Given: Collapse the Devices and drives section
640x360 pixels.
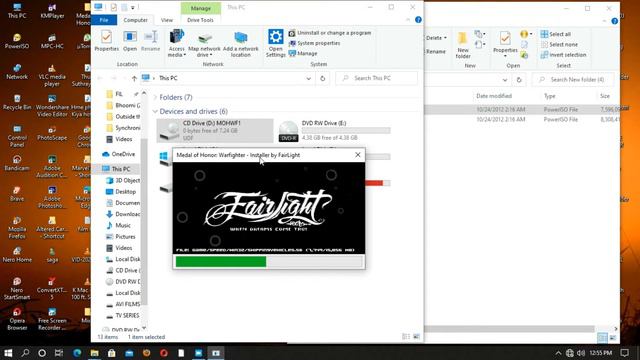Looking at the screenshot, I should click(155, 111).
